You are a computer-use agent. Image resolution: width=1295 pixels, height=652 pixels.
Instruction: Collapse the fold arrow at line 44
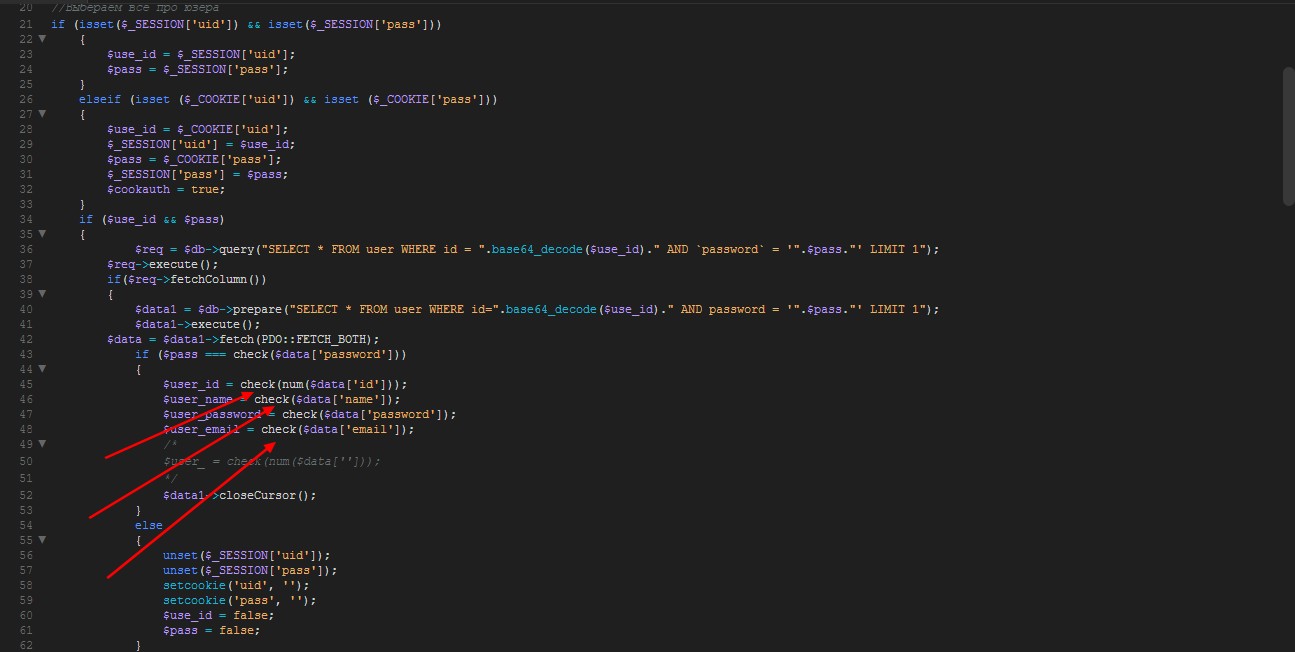[42, 369]
